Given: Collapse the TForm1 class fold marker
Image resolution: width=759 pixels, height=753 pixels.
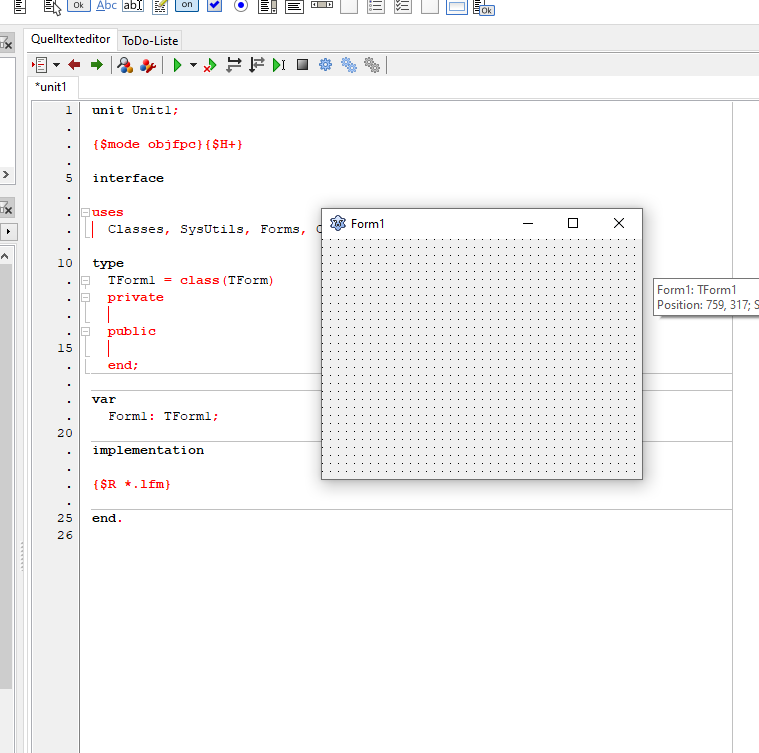Looking at the screenshot, I should coord(86,280).
